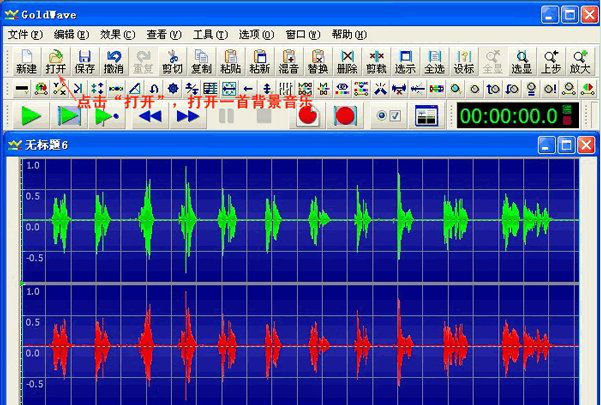Open the 工具 (Tools) menu
This screenshot has height=405, width=601.
[x=209, y=34]
